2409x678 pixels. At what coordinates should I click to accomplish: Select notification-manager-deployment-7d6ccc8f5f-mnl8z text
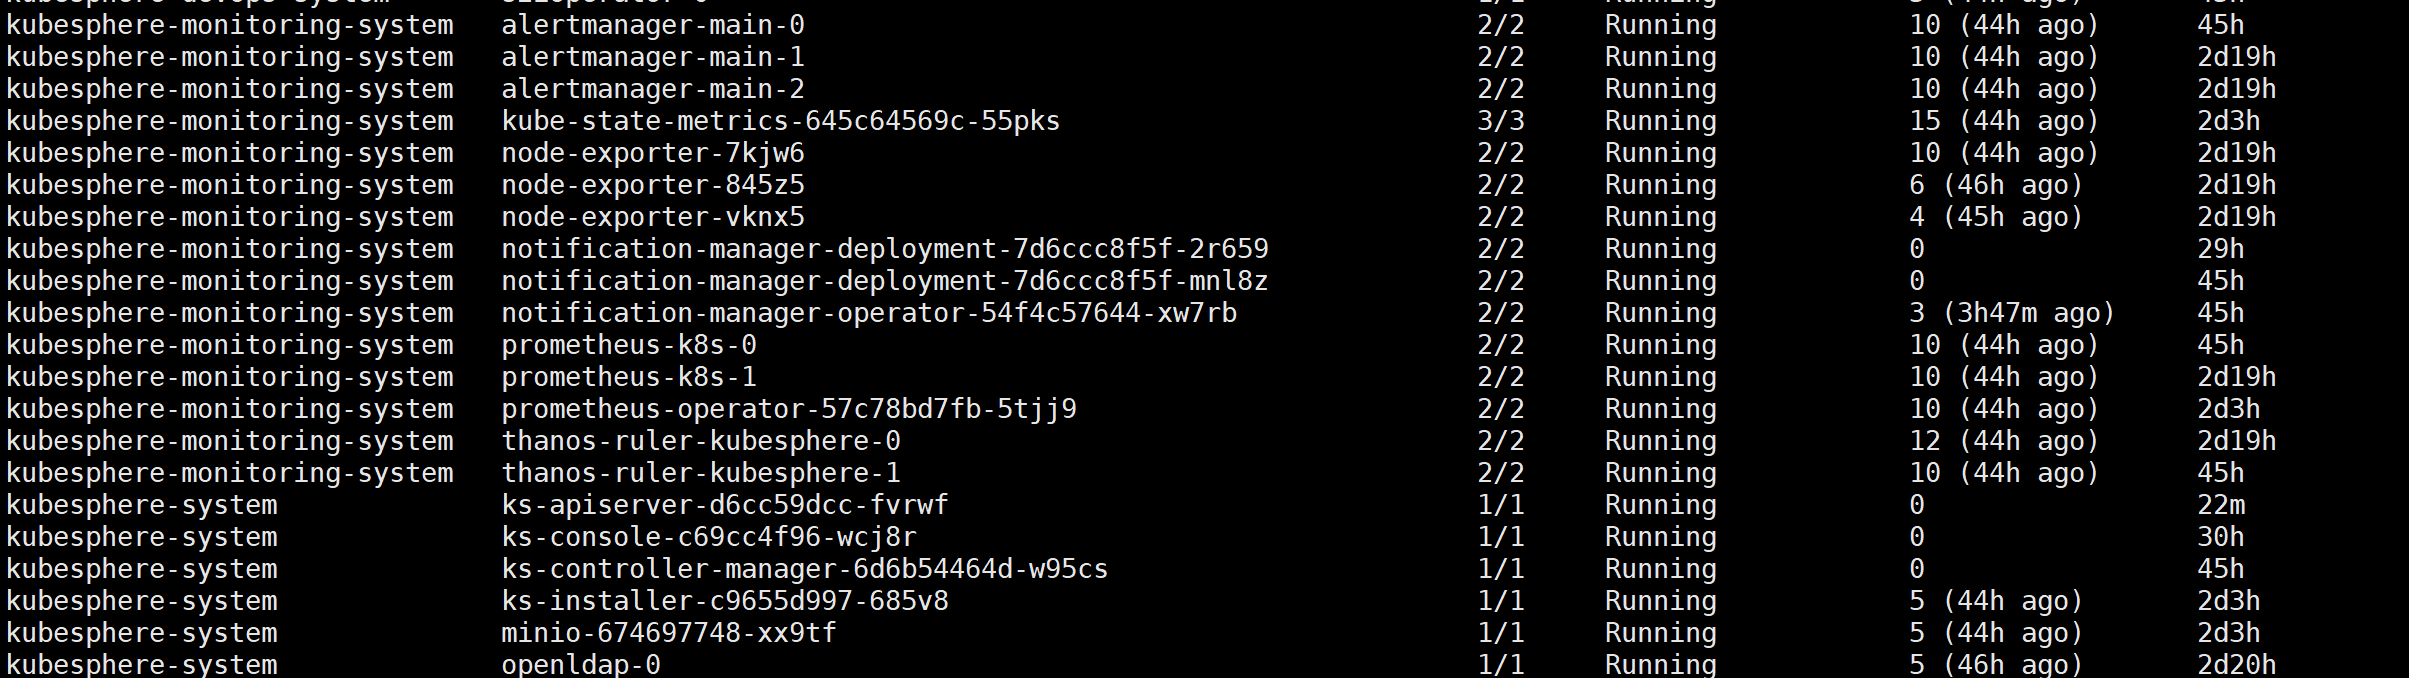pyautogui.click(x=885, y=281)
